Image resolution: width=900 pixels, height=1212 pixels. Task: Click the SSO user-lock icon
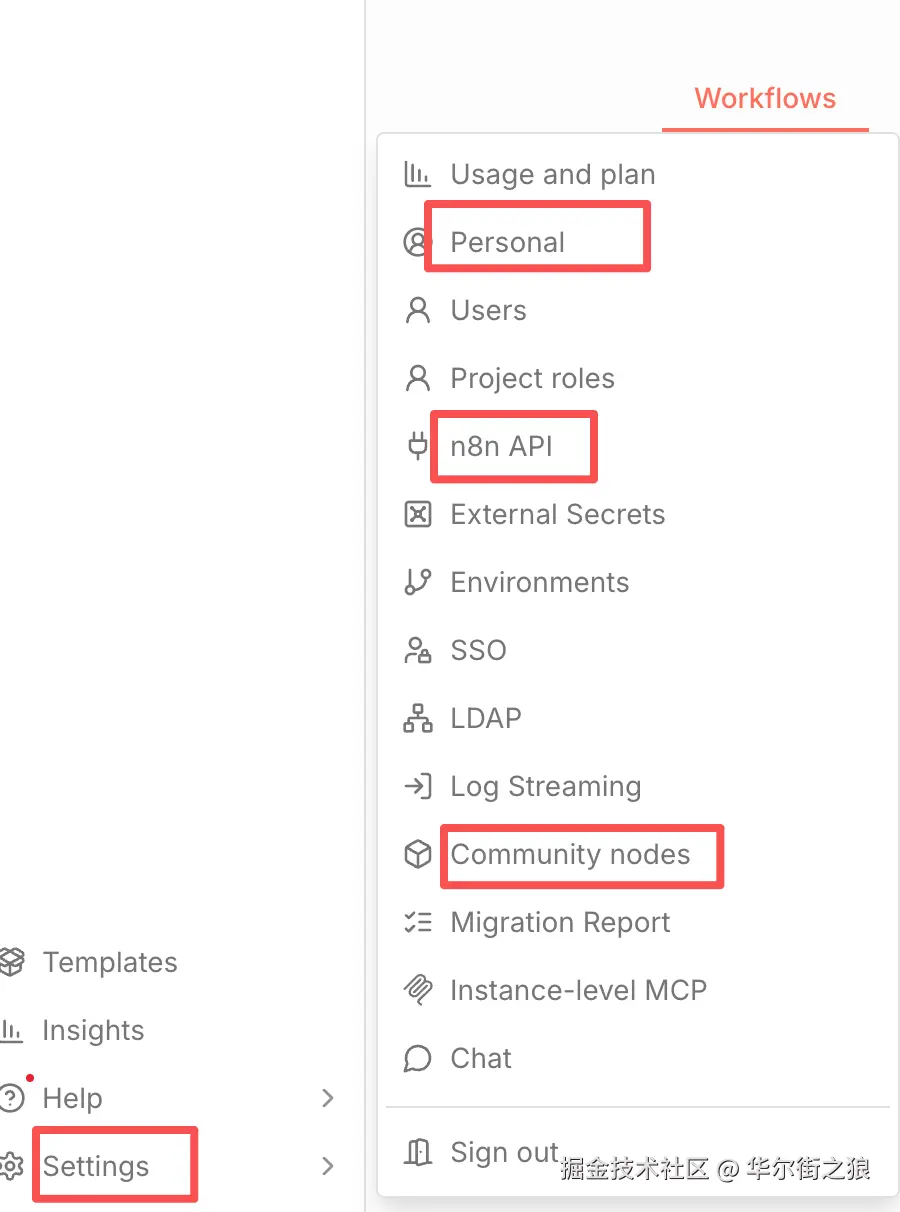[417, 650]
